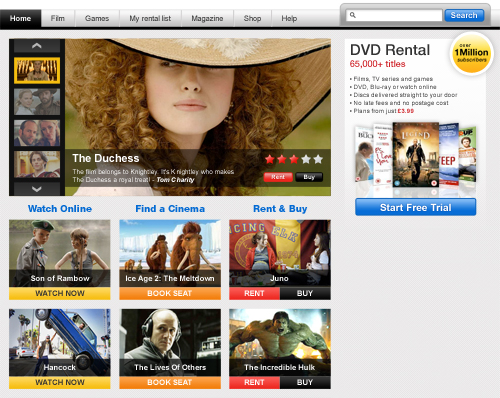Rate The Duchess two stars

click(282, 159)
